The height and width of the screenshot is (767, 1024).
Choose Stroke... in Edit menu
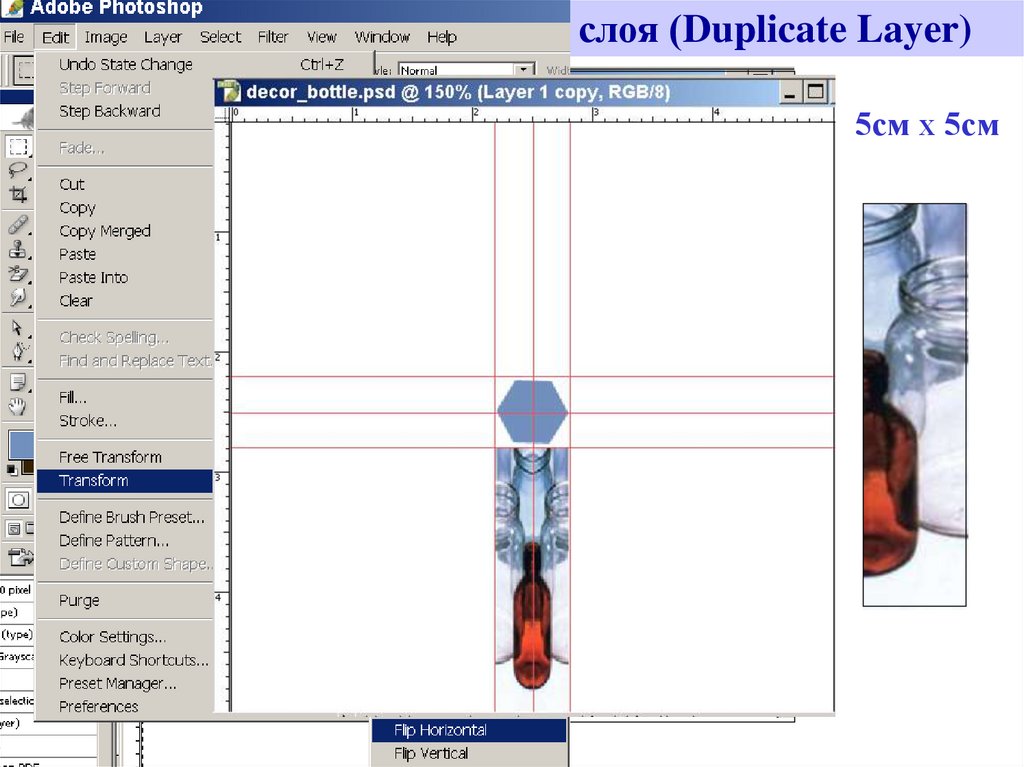[125, 421]
